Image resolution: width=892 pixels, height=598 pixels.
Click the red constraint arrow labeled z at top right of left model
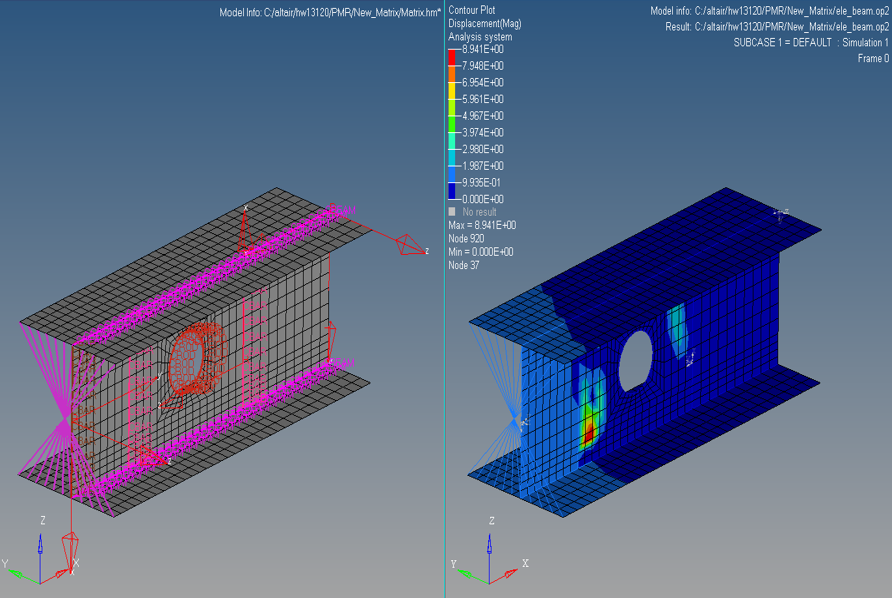click(x=408, y=244)
